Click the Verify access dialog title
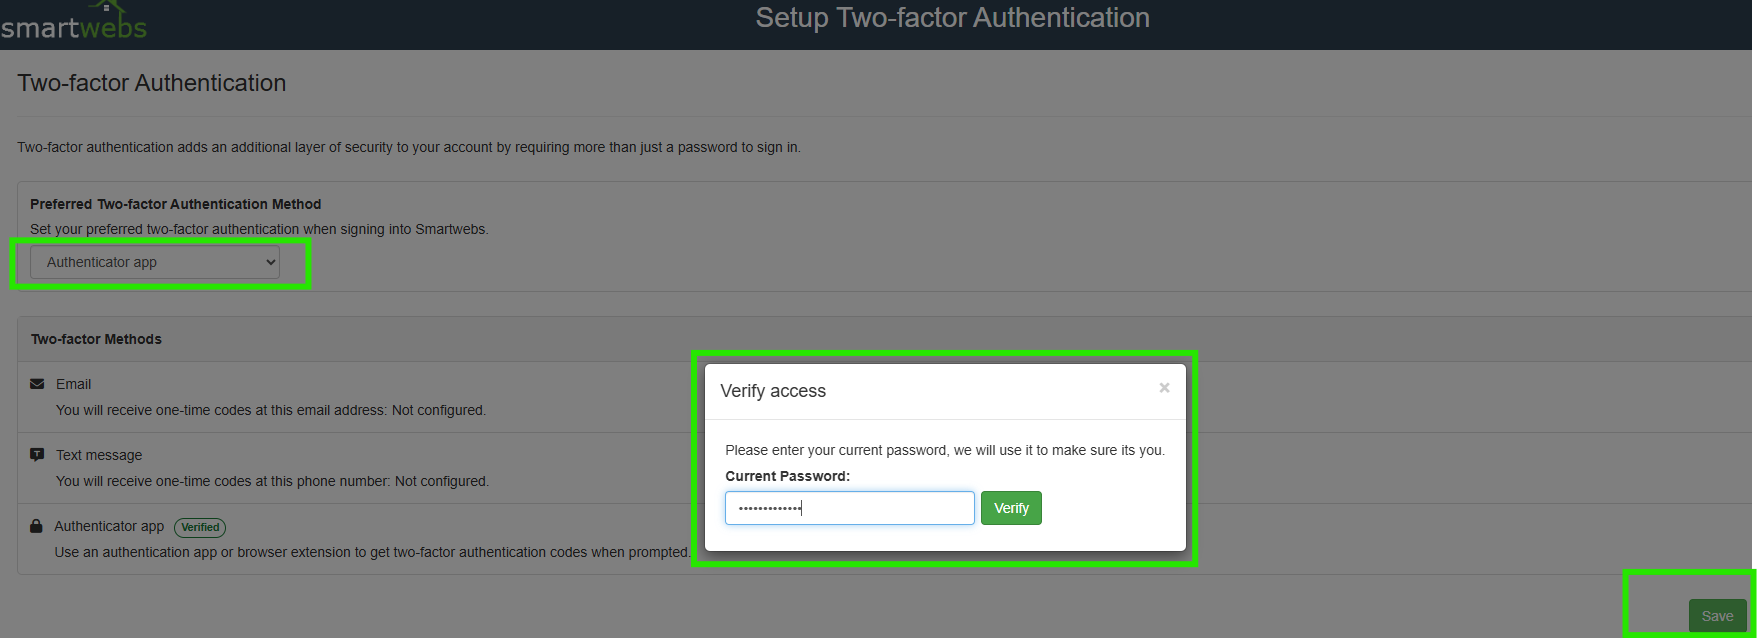The image size is (1757, 638). coord(773,391)
